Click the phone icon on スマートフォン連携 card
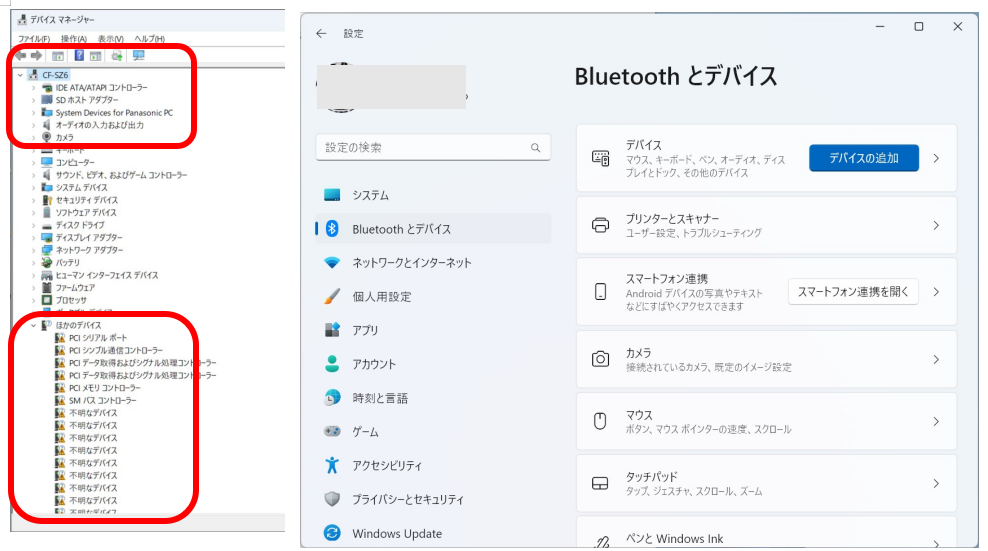Viewport: 988px width, 551px height. point(600,291)
